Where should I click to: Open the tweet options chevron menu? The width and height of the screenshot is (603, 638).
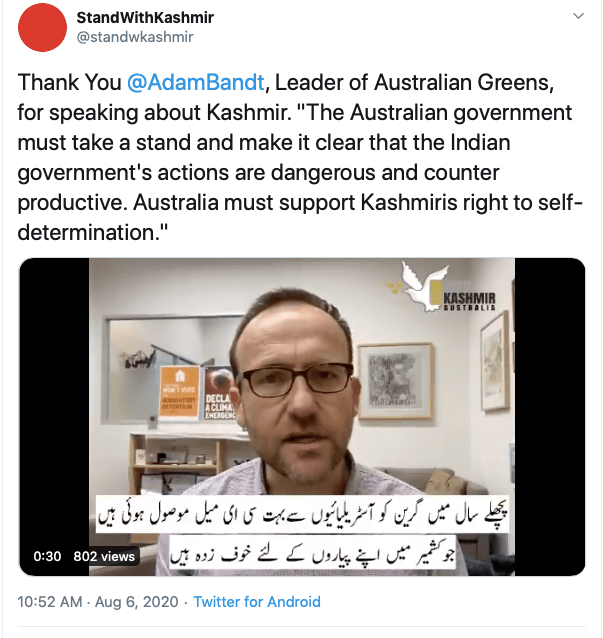click(x=578, y=16)
